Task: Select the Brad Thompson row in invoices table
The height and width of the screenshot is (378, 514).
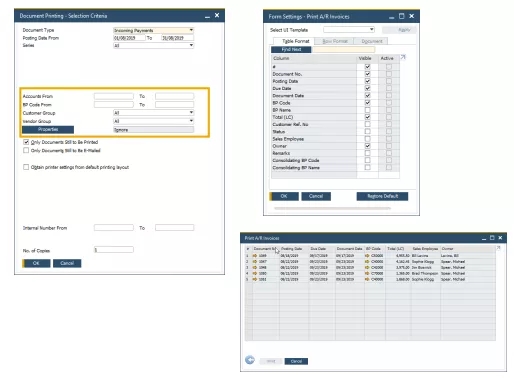Action: (x=370, y=273)
